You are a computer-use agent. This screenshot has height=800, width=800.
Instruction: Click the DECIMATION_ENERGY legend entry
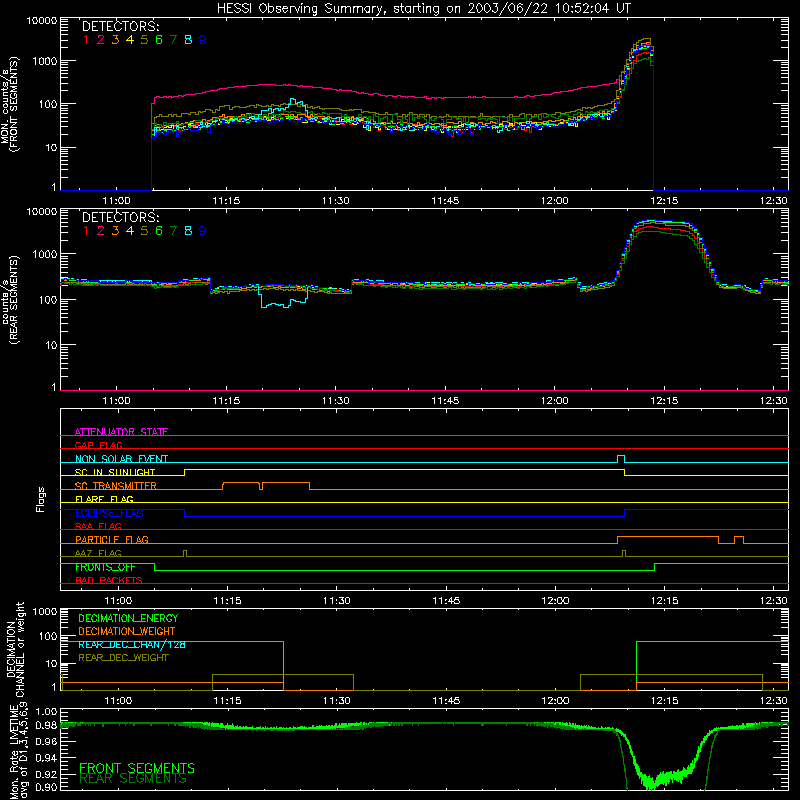pos(128,618)
